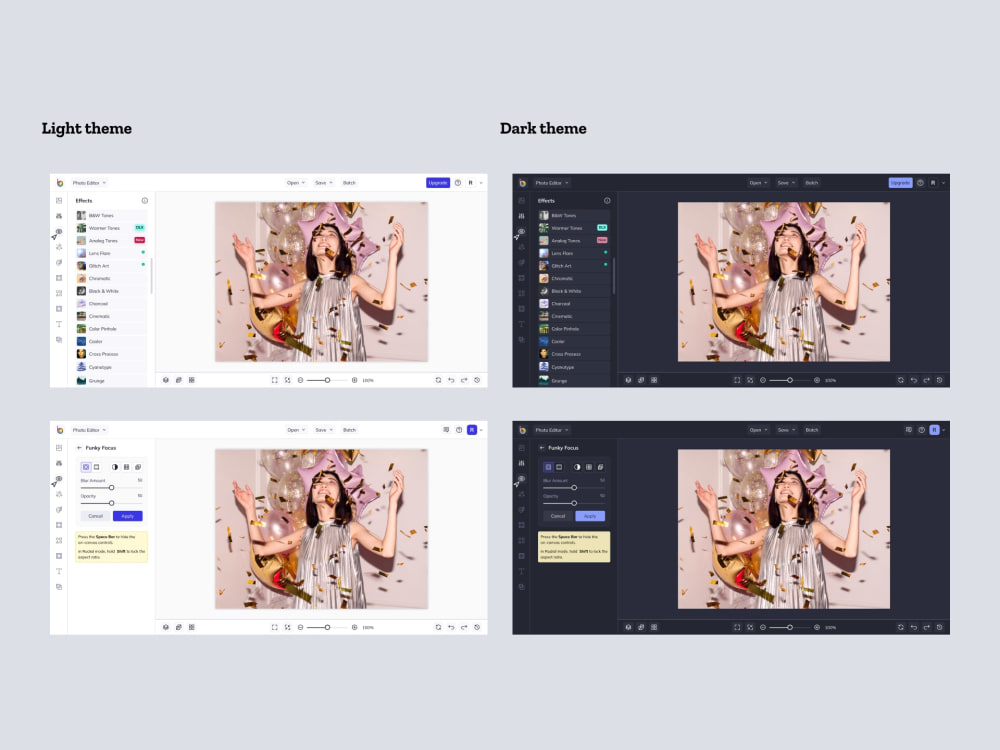Click profile avatar in dark Funky Focus header
This screenshot has height=750, width=1000.
934,430
